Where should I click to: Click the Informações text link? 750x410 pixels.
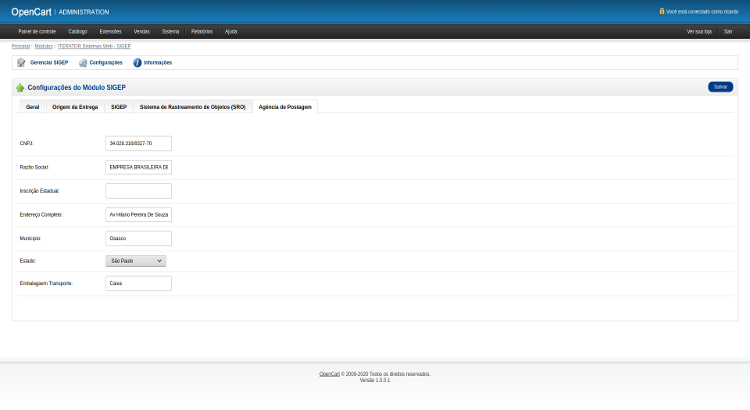pos(158,63)
